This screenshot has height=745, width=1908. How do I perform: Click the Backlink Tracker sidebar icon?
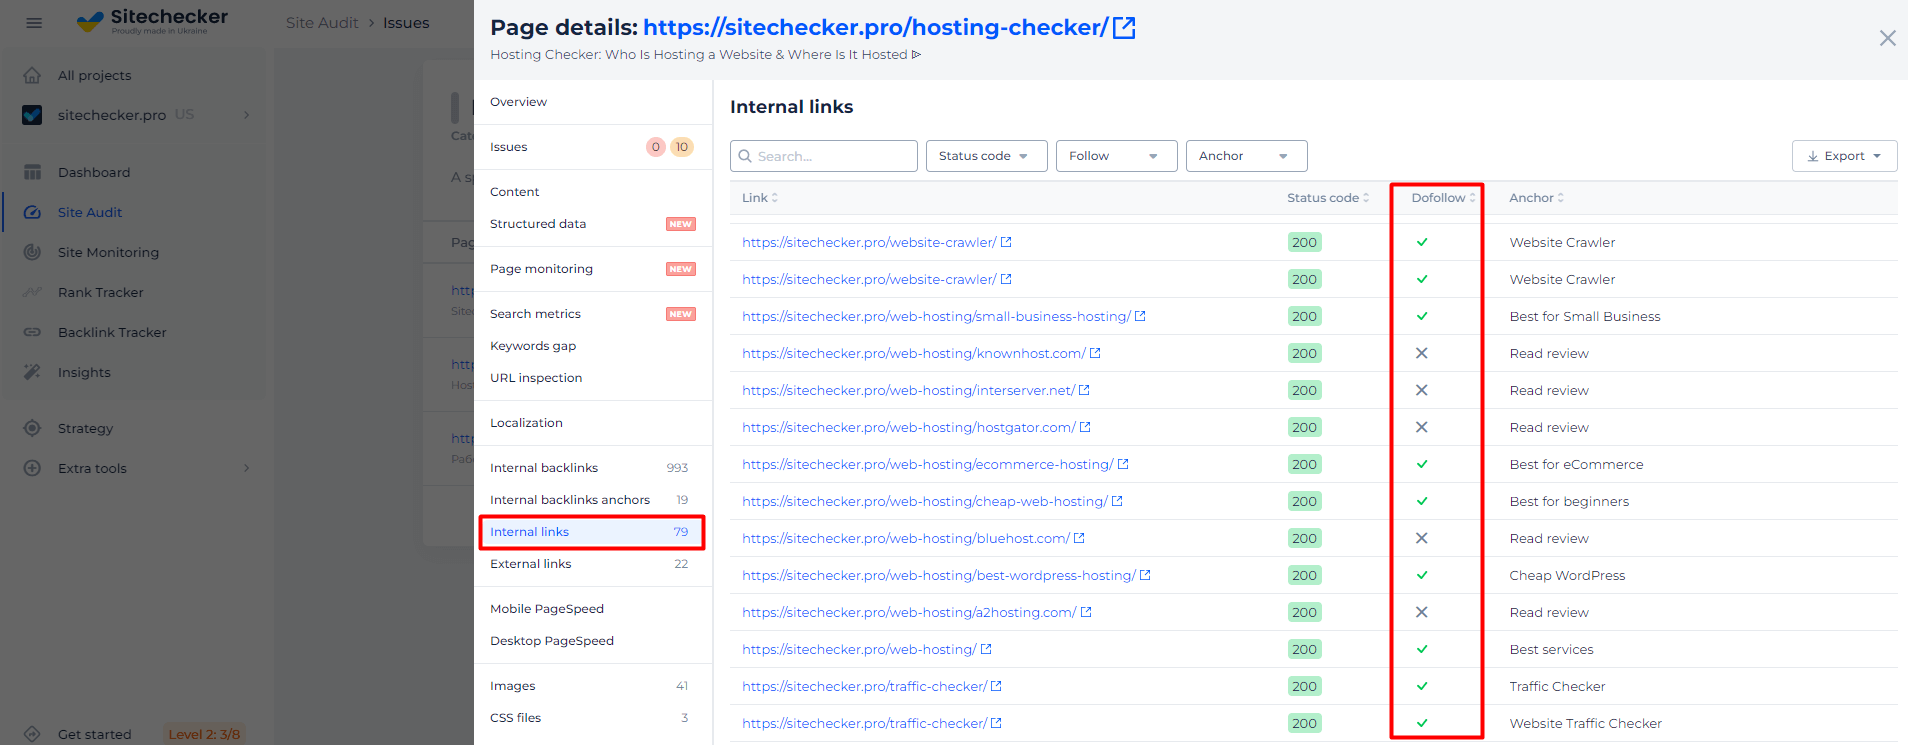coord(32,332)
